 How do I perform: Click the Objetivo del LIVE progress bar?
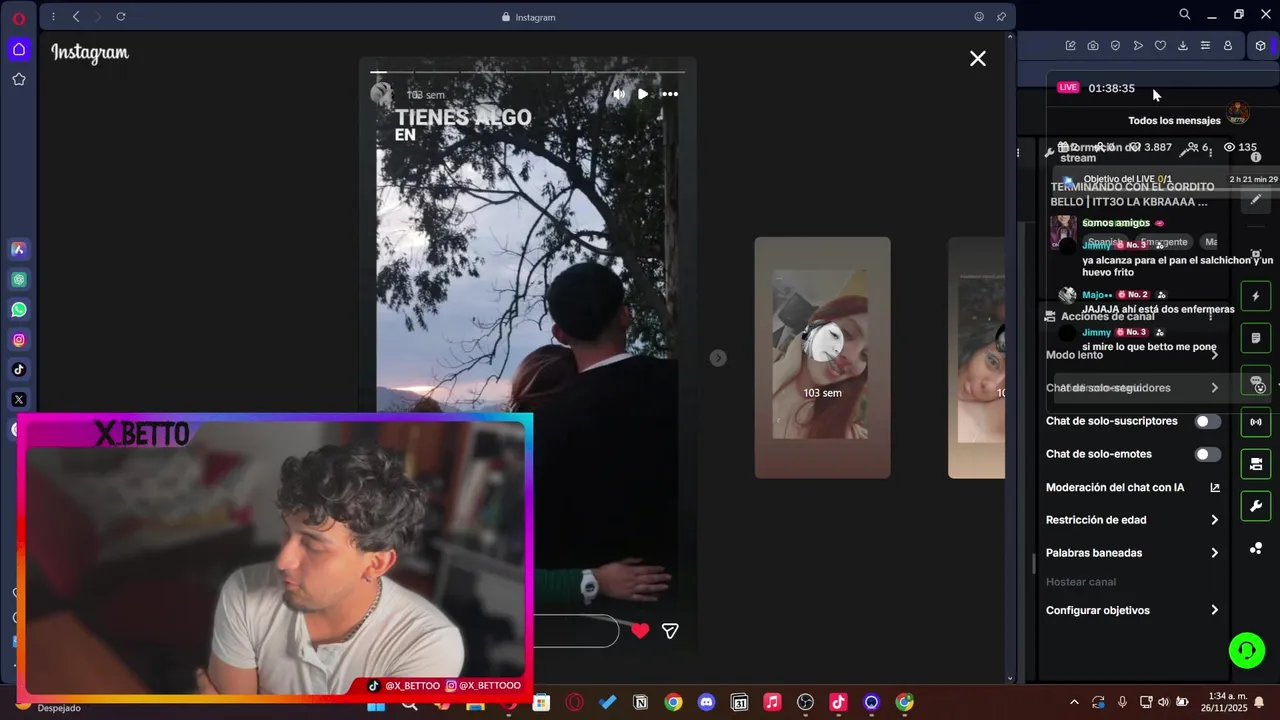click(x=1164, y=179)
